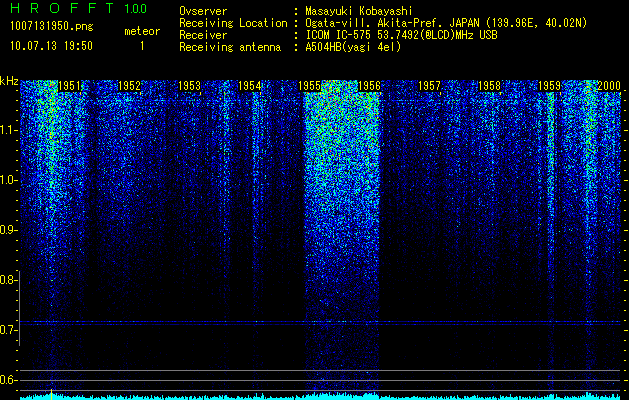Click the Ogata-vill. Akita-Pref. JAPAN location text
This screenshot has width=629, height=400.
coord(446,23)
